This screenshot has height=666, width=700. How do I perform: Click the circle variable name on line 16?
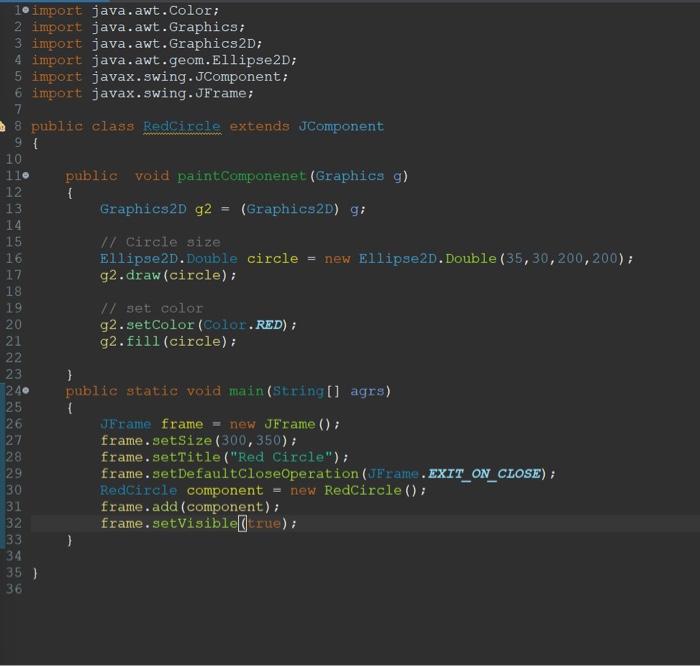(x=272, y=258)
